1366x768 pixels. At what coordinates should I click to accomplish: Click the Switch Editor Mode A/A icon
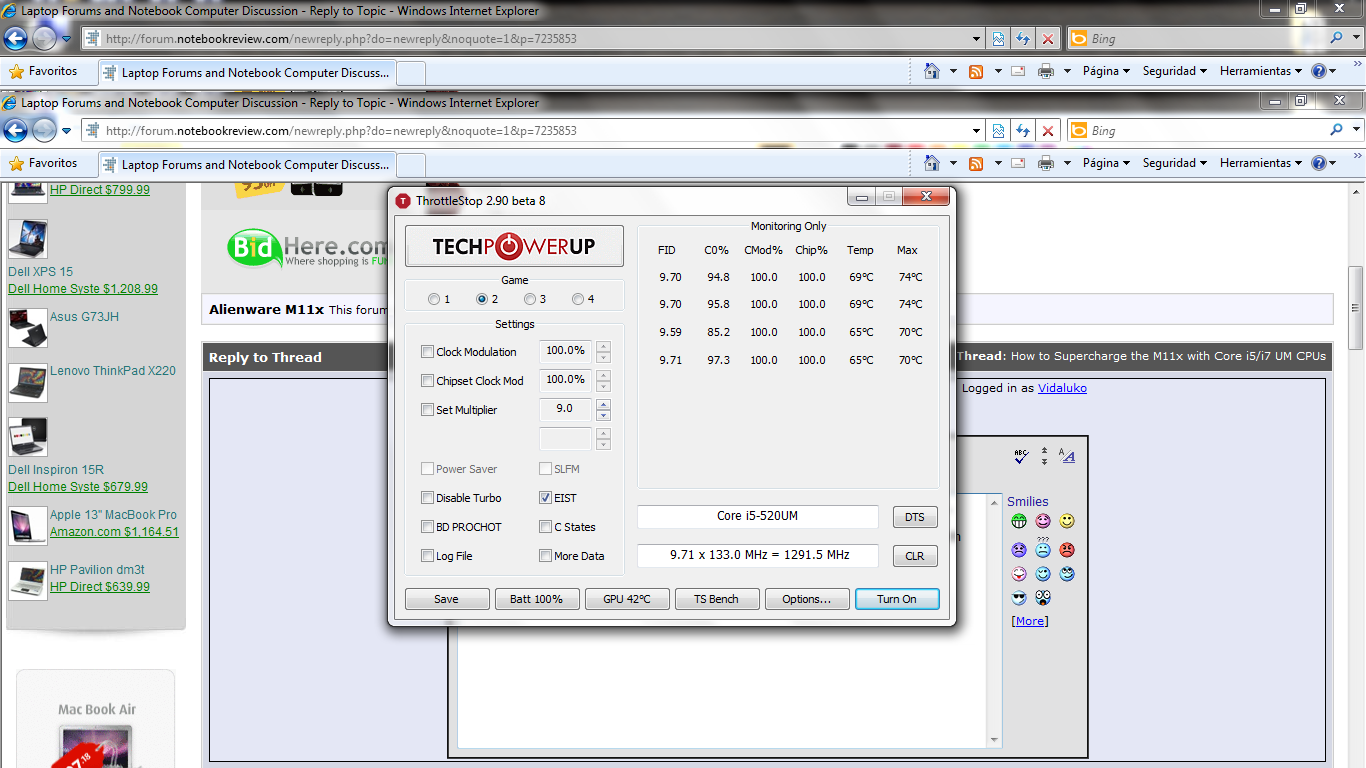1067,456
